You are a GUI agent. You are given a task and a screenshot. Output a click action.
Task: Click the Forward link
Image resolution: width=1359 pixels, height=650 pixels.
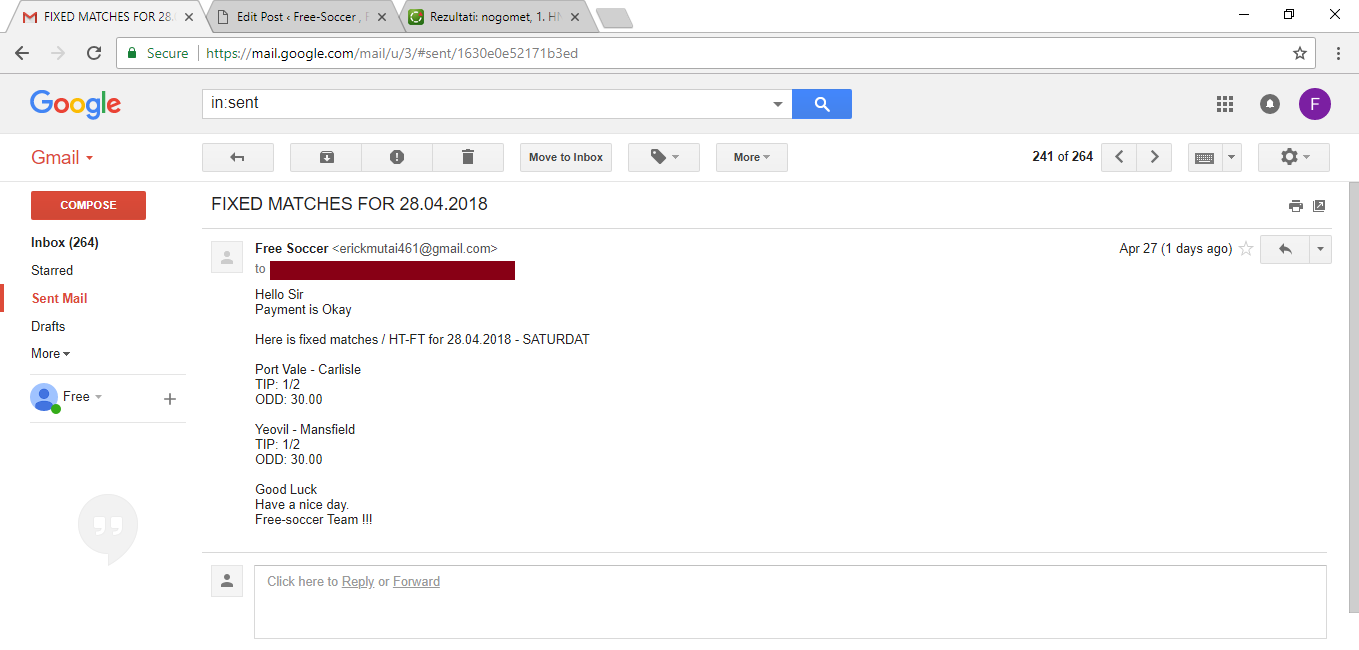tap(416, 581)
